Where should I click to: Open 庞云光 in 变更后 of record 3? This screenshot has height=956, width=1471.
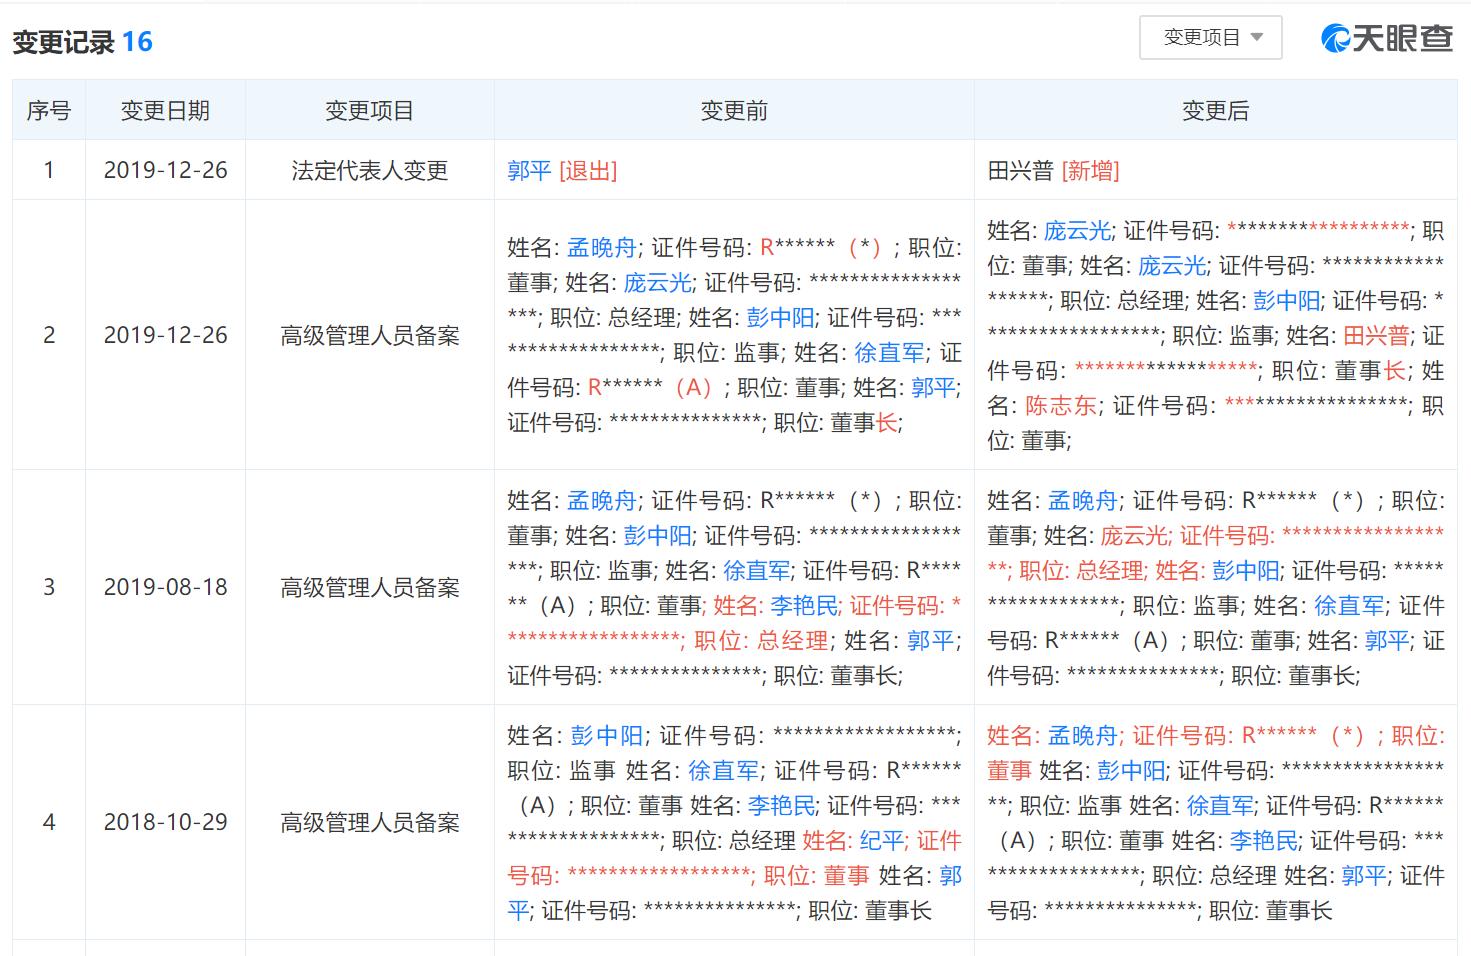click(x=1134, y=536)
